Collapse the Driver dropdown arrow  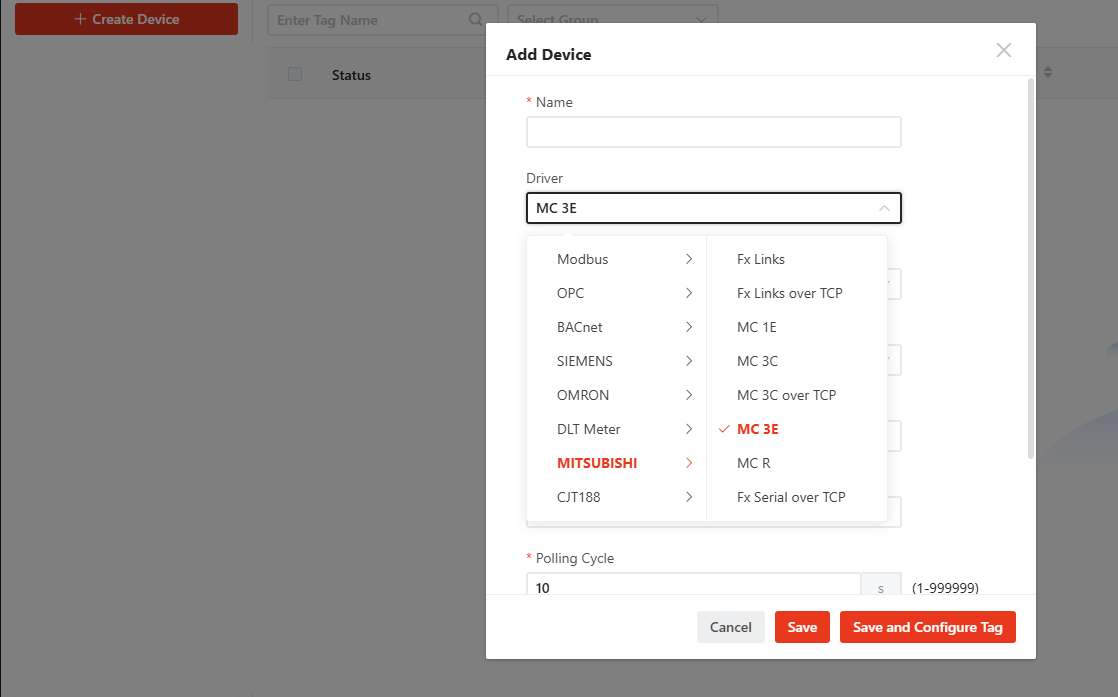click(884, 208)
